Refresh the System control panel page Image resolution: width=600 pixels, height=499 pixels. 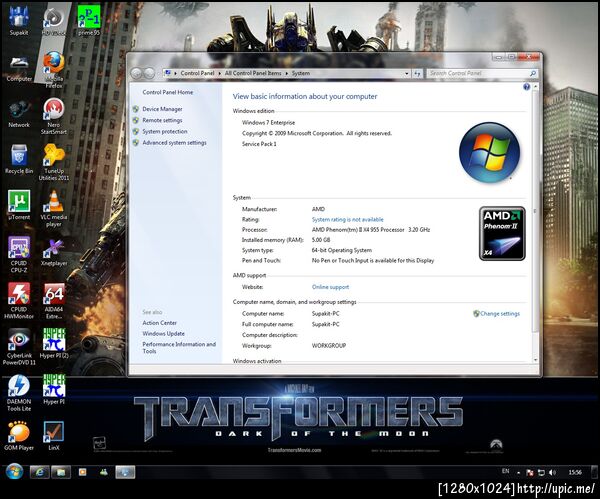point(417,73)
